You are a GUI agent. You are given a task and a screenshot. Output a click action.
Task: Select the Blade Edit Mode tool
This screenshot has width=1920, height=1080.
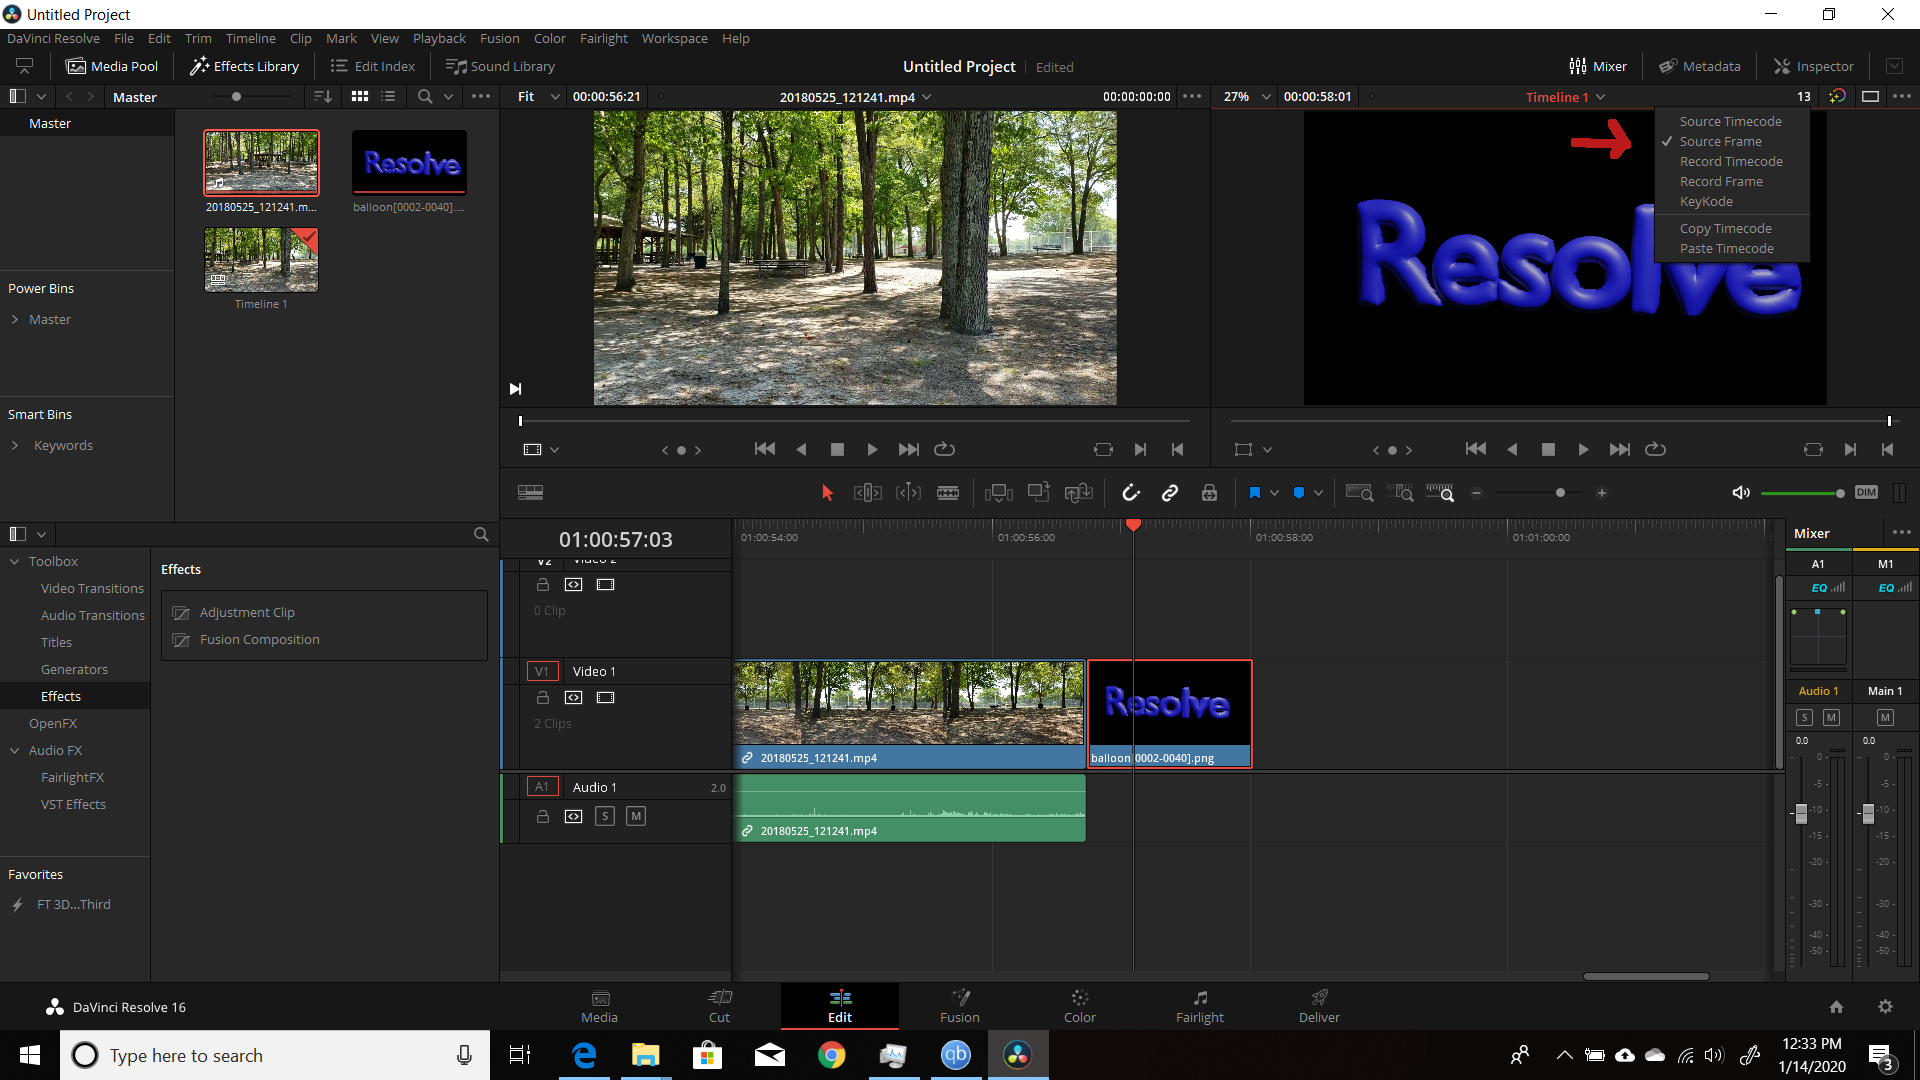948,493
